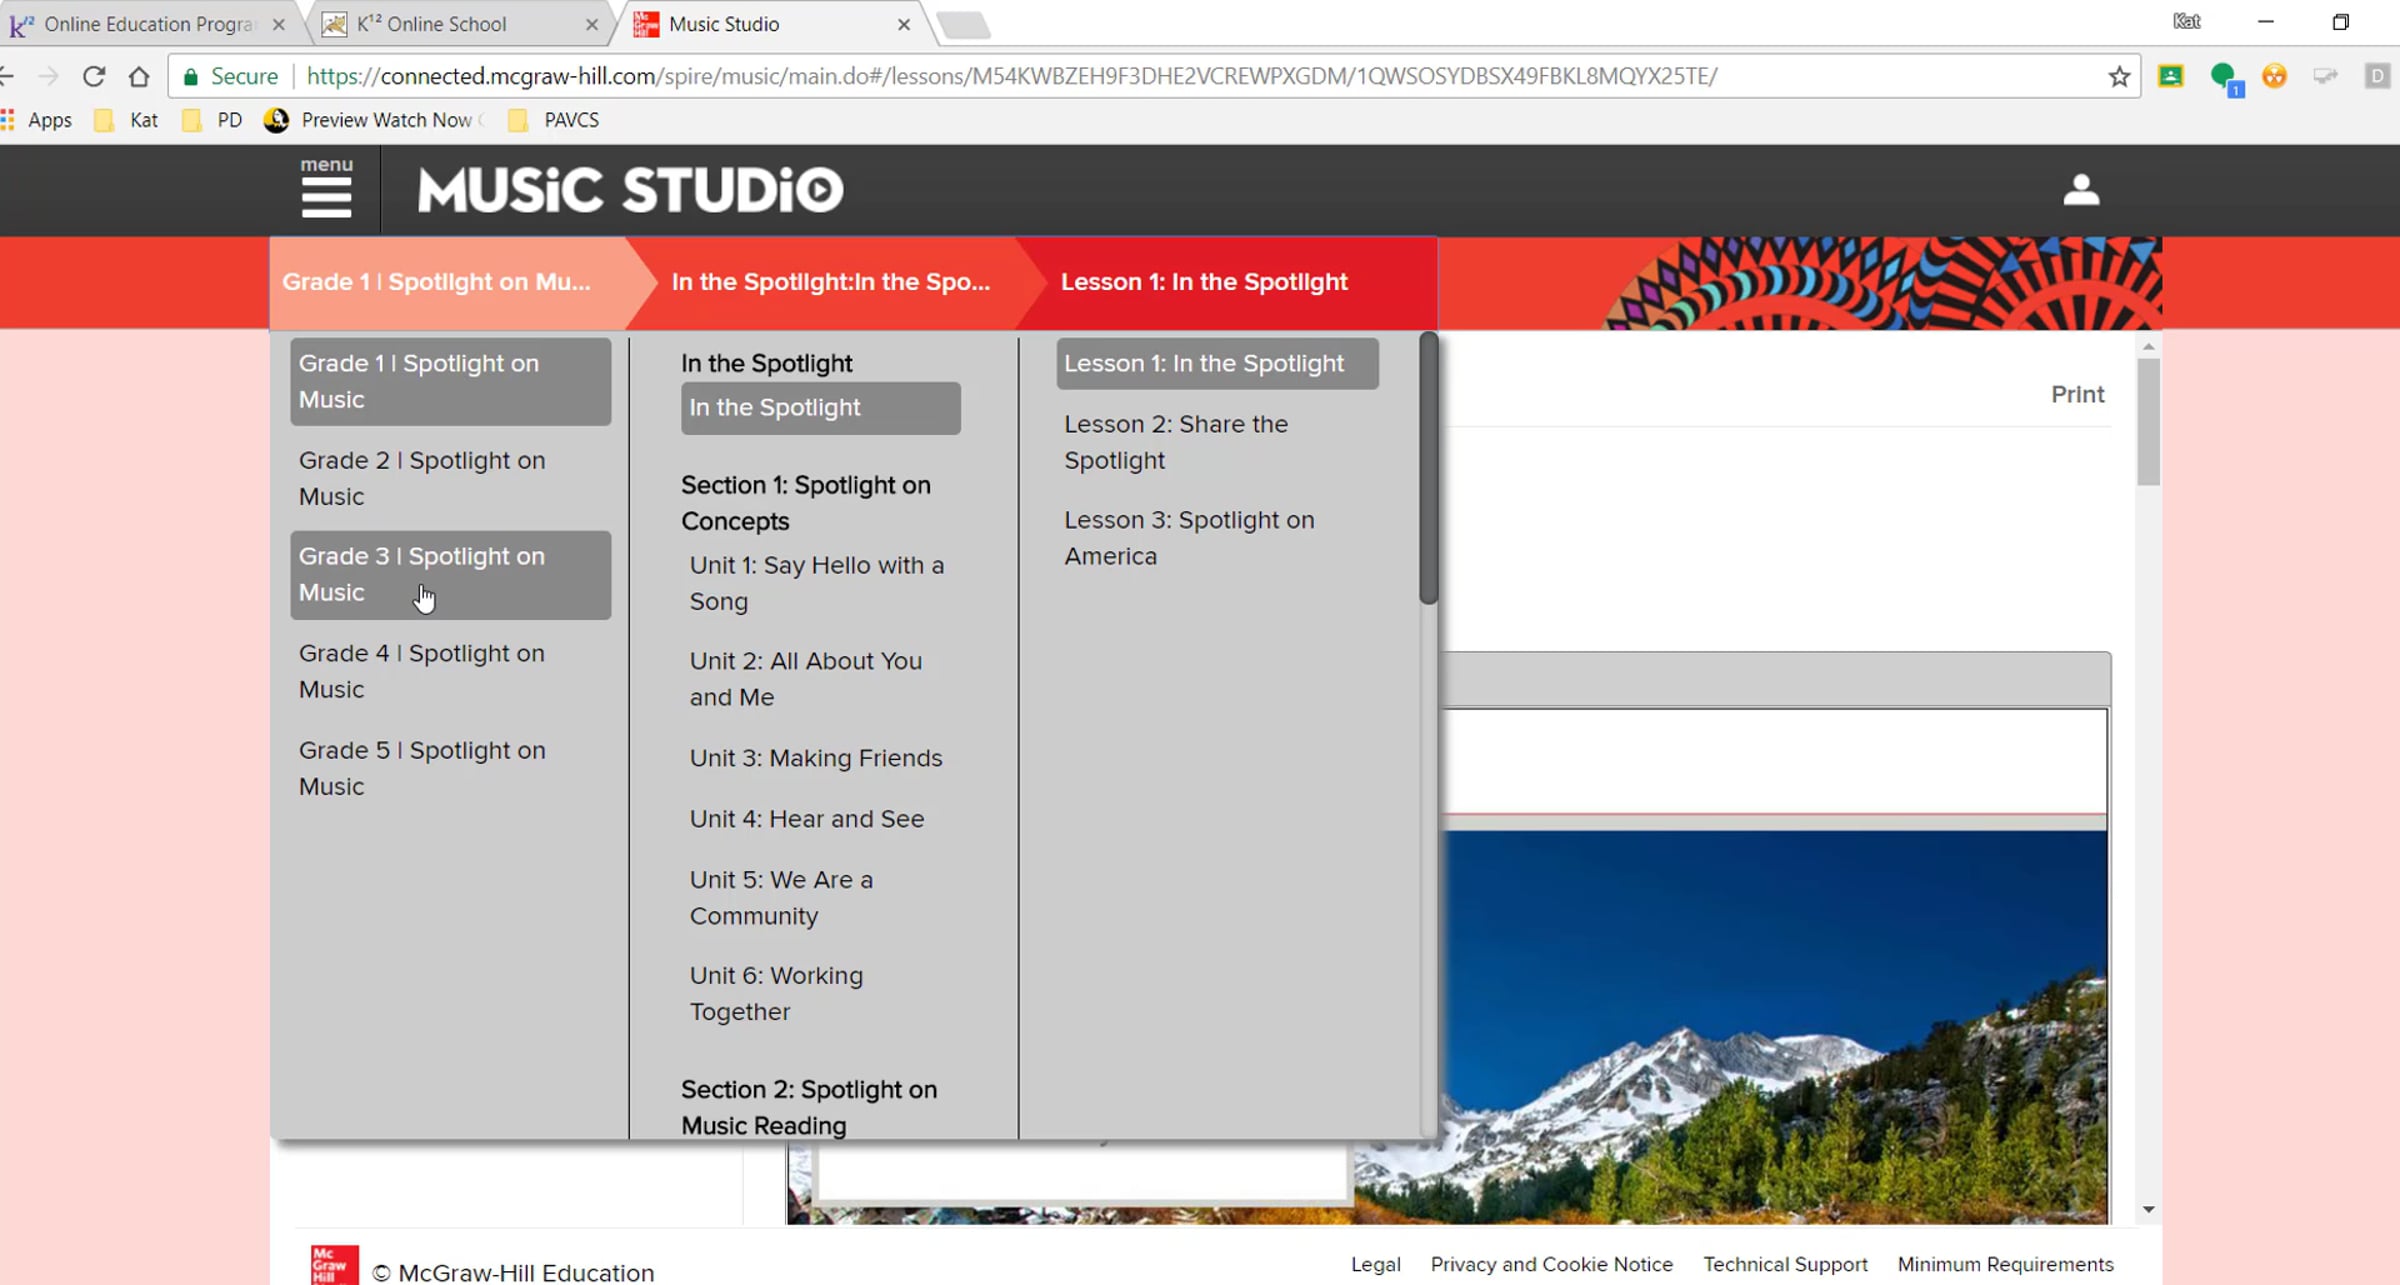Open the Technical Support link
The width and height of the screenshot is (2400, 1285).
[x=1785, y=1265]
